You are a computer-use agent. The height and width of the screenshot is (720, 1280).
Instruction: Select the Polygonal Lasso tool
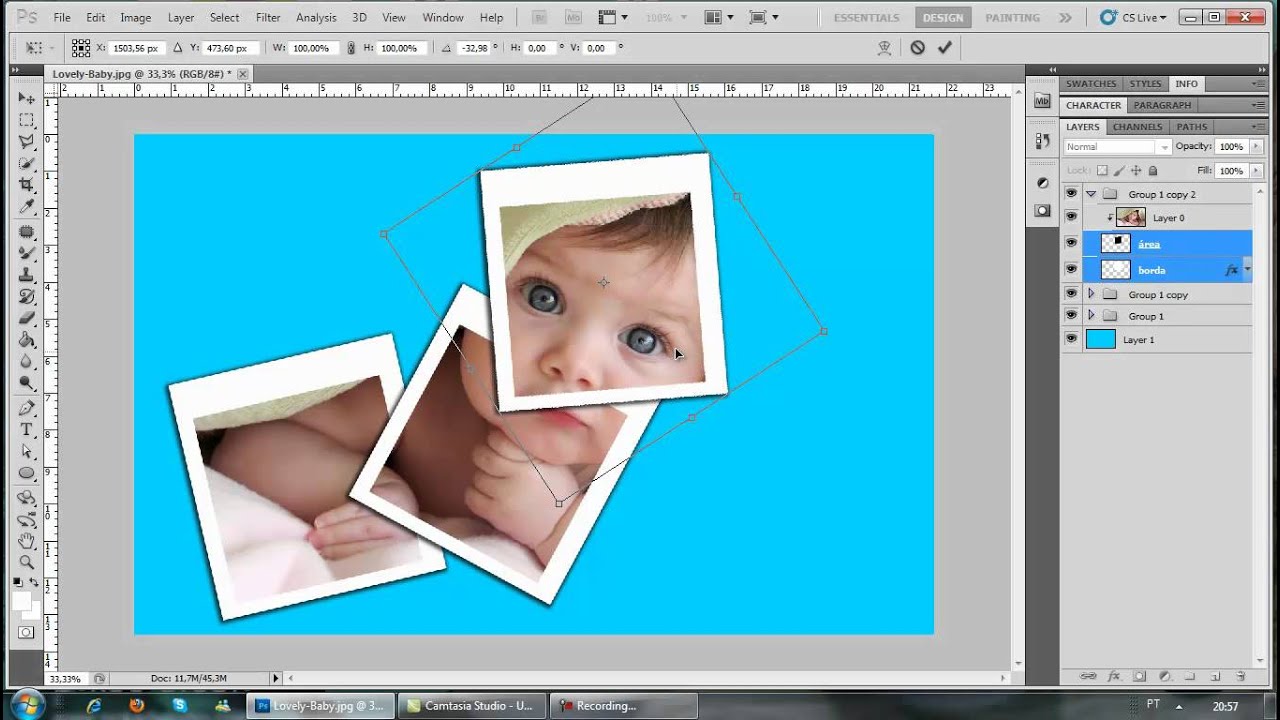coord(27,142)
